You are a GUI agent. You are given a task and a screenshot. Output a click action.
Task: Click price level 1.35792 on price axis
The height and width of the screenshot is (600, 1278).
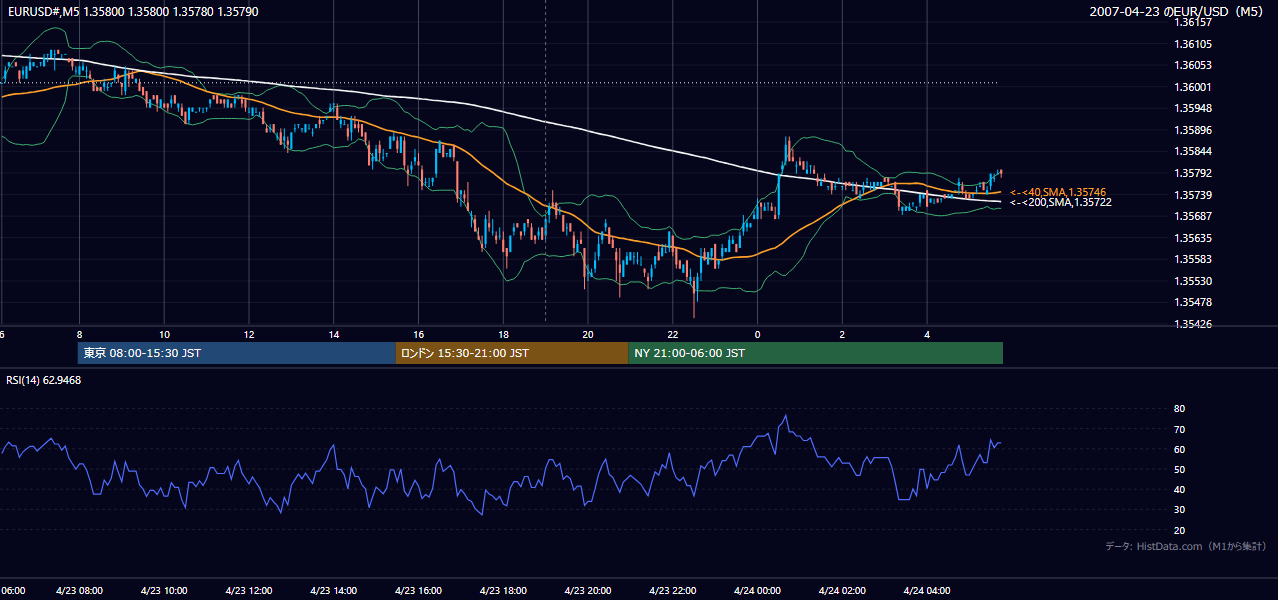coord(1193,173)
